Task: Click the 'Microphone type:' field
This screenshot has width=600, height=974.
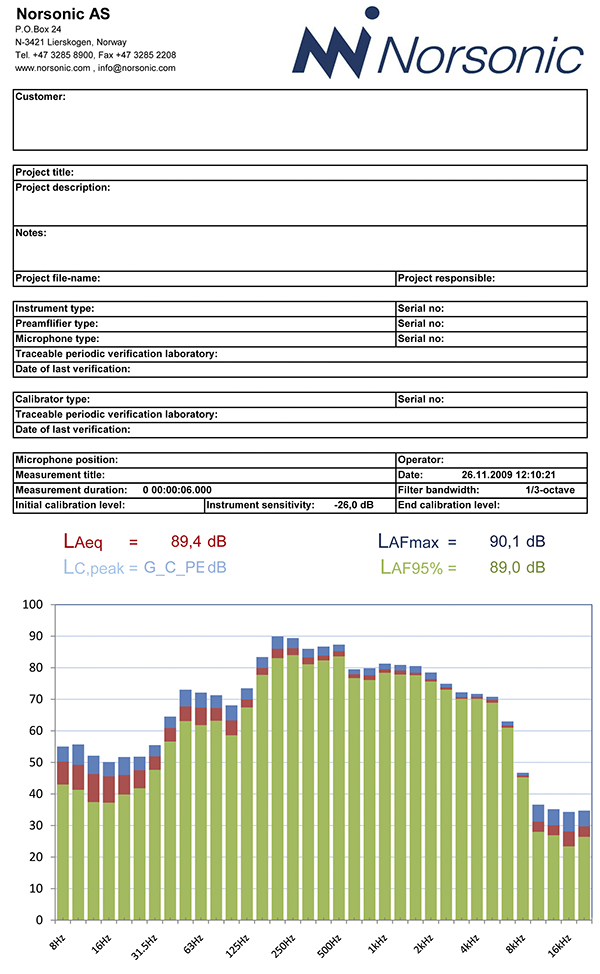Action: [x=204, y=339]
